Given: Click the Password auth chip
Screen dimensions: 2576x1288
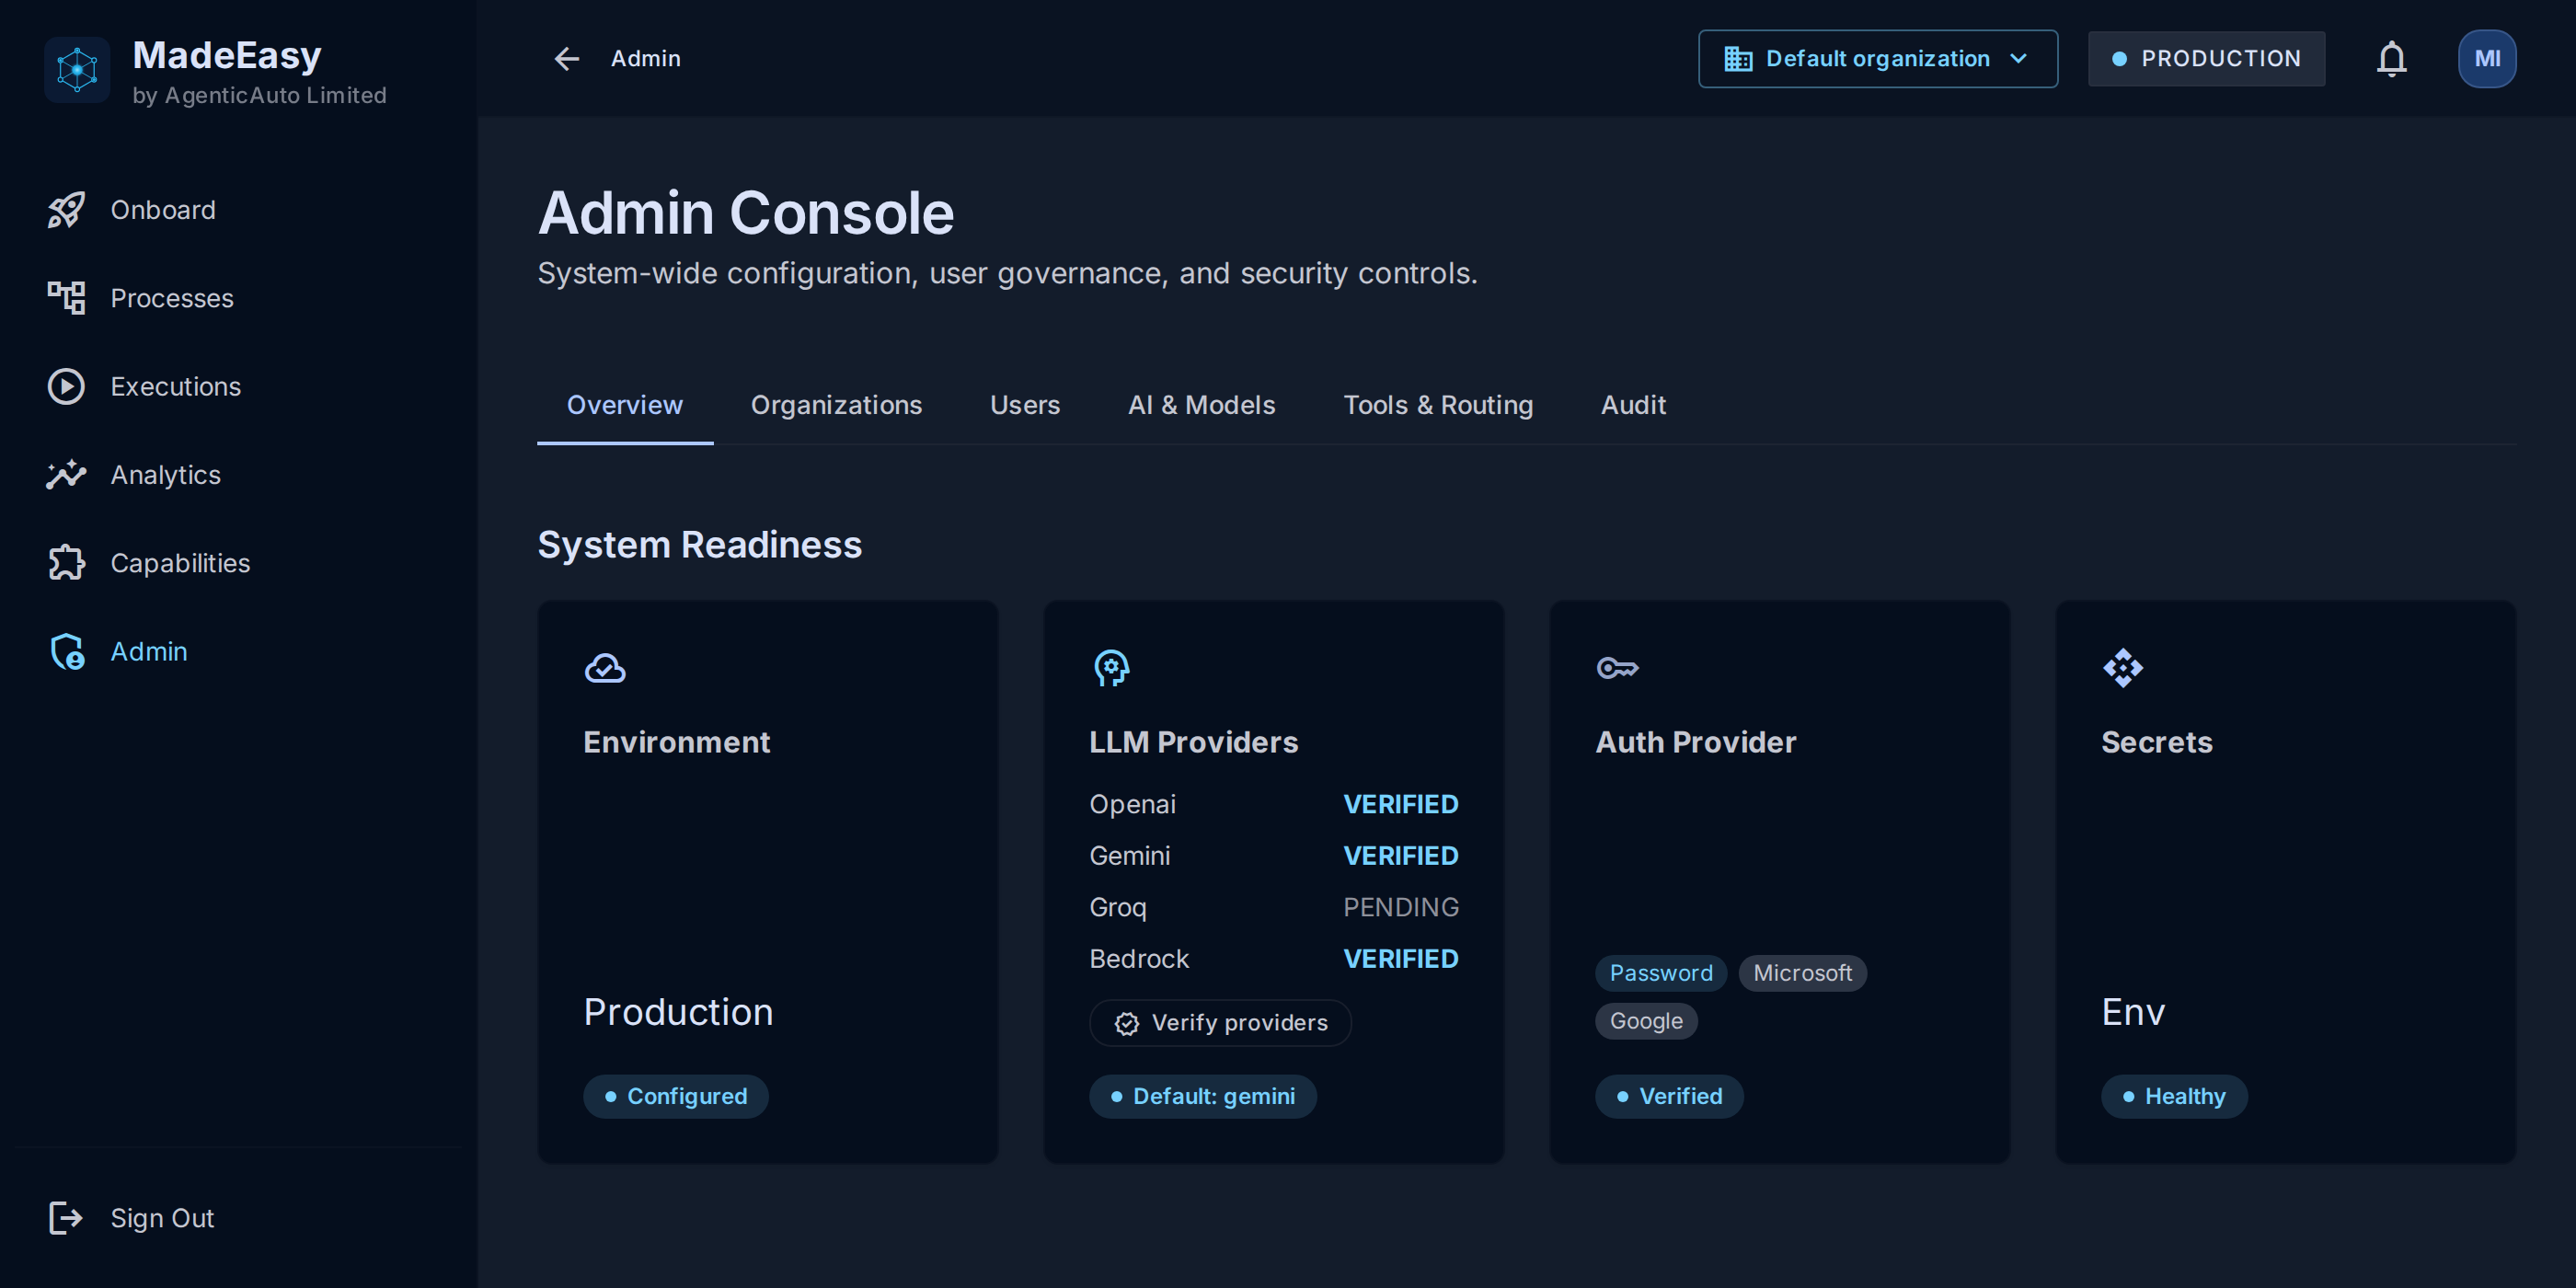Looking at the screenshot, I should (1661, 973).
